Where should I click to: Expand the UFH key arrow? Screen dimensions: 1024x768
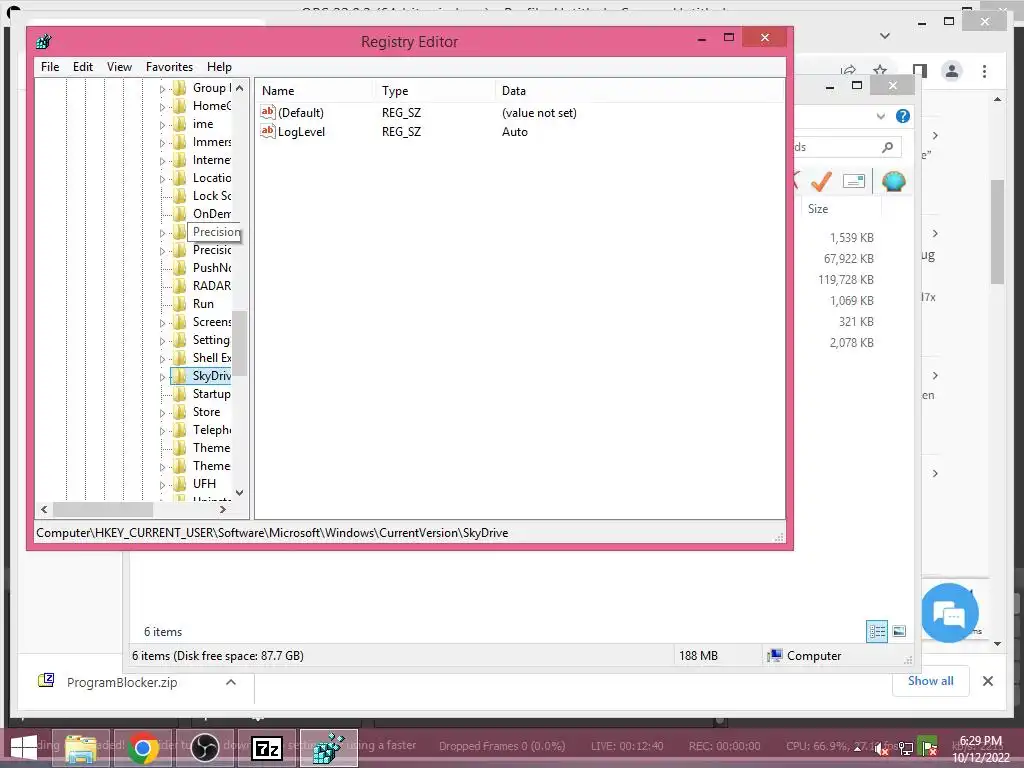(x=162, y=485)
